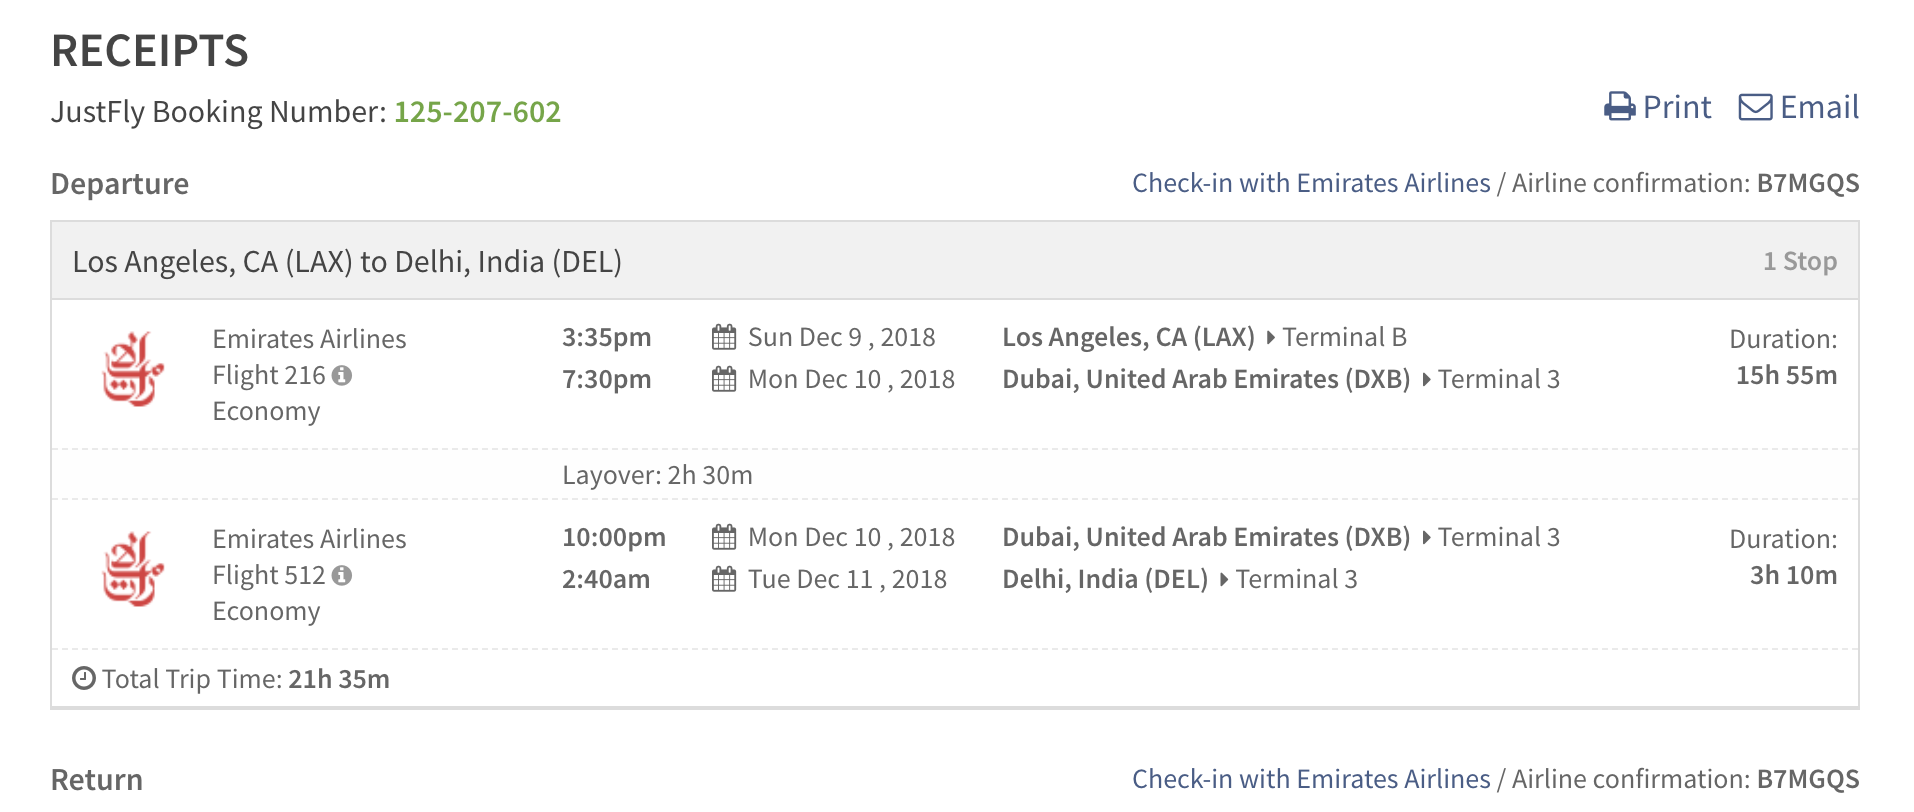
Task: Open Departure Check-in with Emirates Airlines link
Action: click(x=1311, y=183)
